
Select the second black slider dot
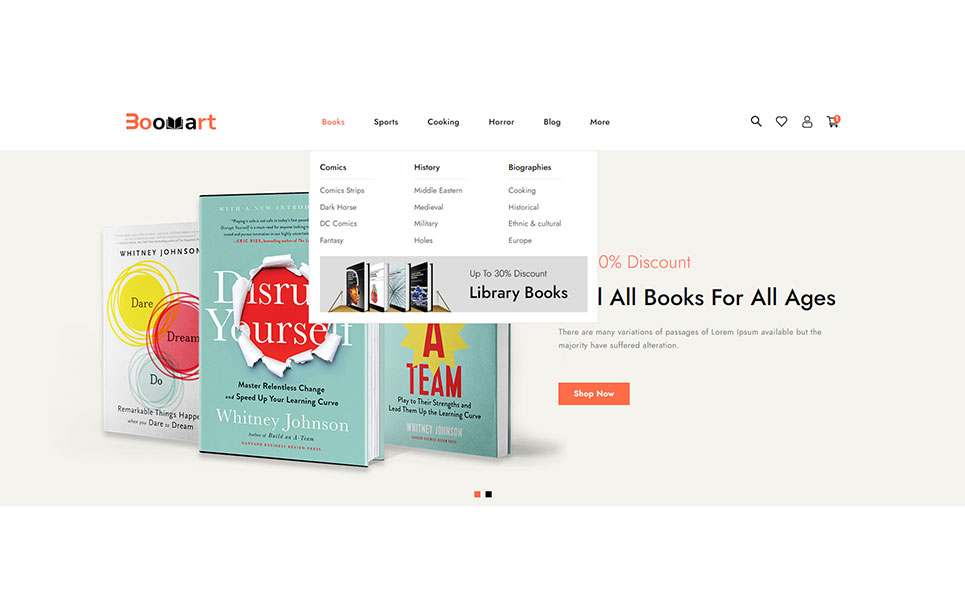pos(489,494)
